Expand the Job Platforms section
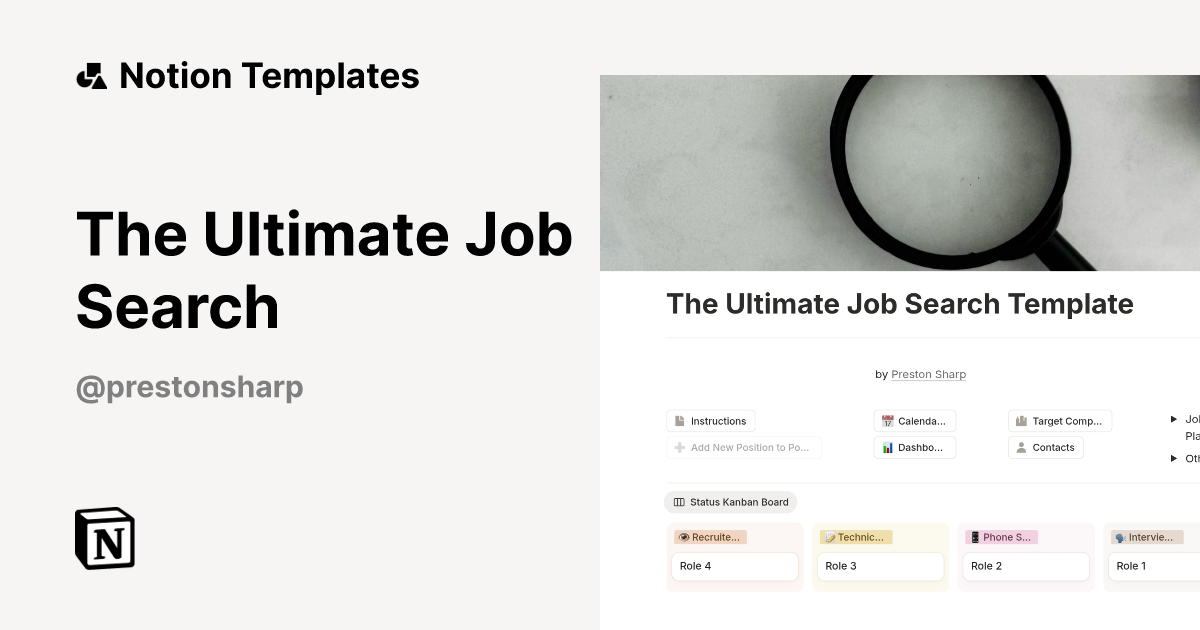The width and height of the screenshot is (1200, 630). [1174, 419]
